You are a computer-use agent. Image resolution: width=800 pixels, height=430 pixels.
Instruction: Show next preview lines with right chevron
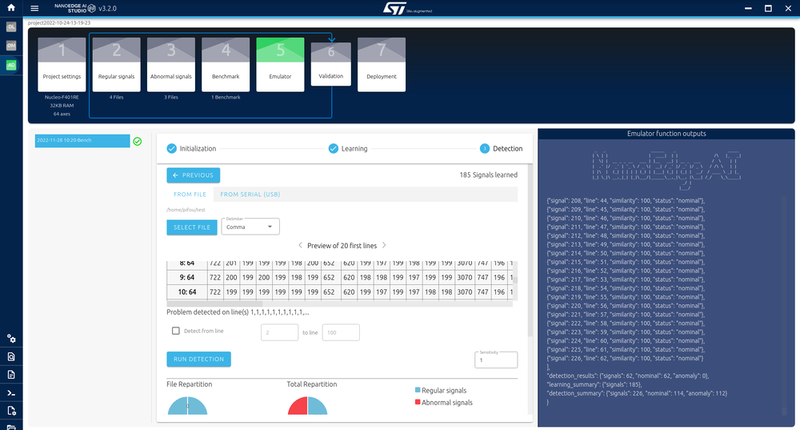[x=384, y=245]
